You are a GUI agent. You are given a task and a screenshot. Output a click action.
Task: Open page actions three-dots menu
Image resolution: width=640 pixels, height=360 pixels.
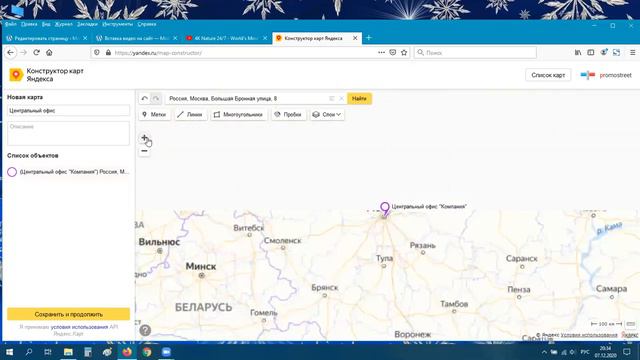click(381, 53)
